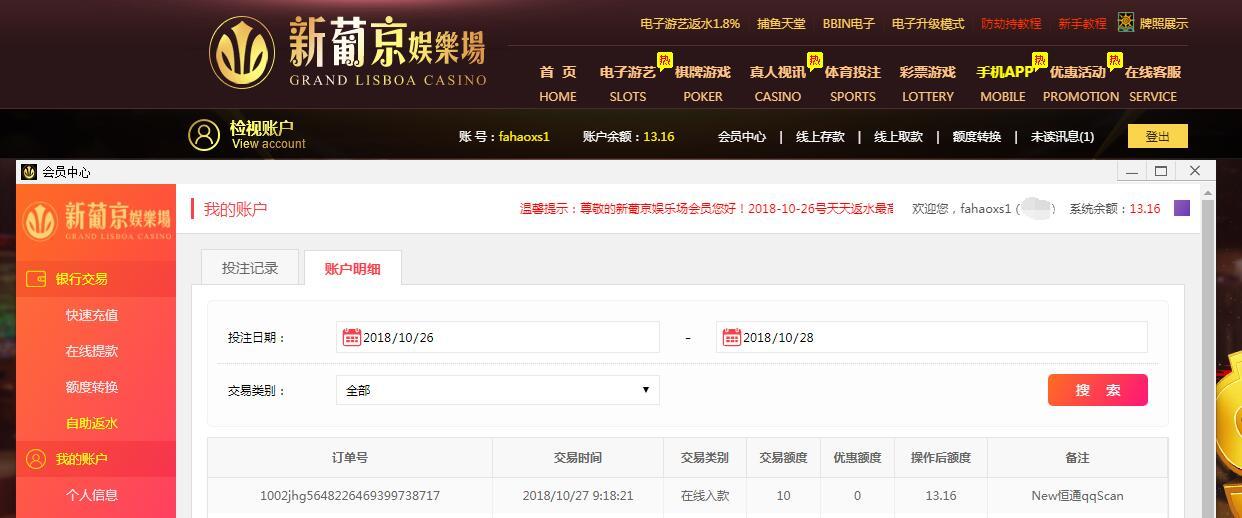
Task: Click the 登出 logout button
Action: [1158, 136]
